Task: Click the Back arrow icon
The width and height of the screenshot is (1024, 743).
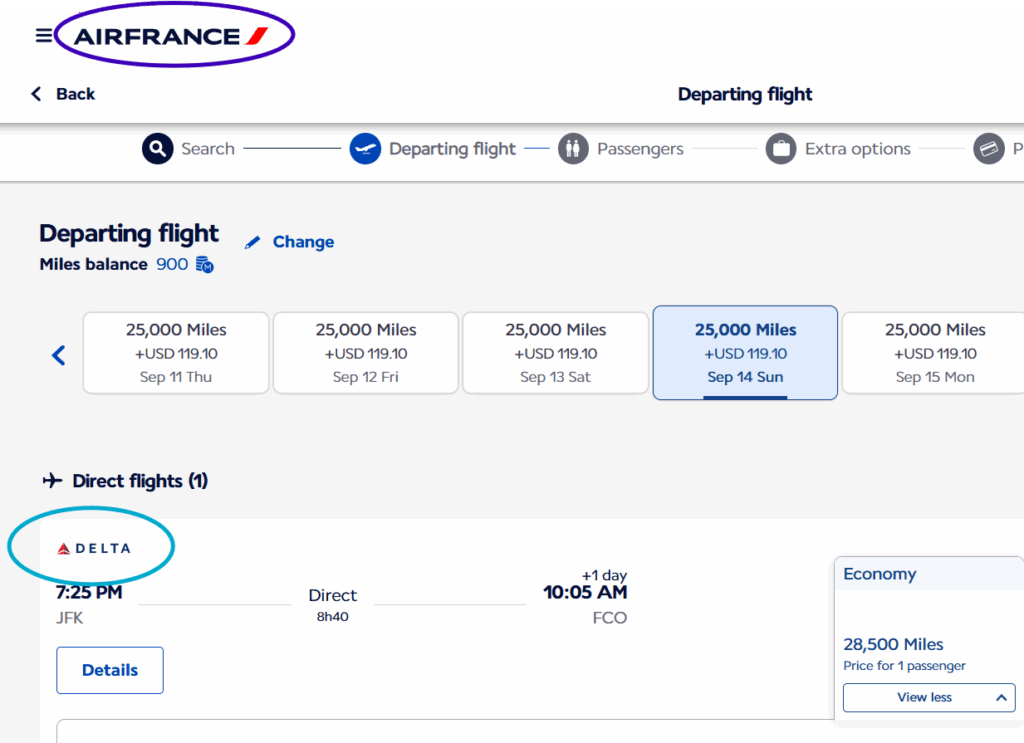Action: (x=37, y=94)
